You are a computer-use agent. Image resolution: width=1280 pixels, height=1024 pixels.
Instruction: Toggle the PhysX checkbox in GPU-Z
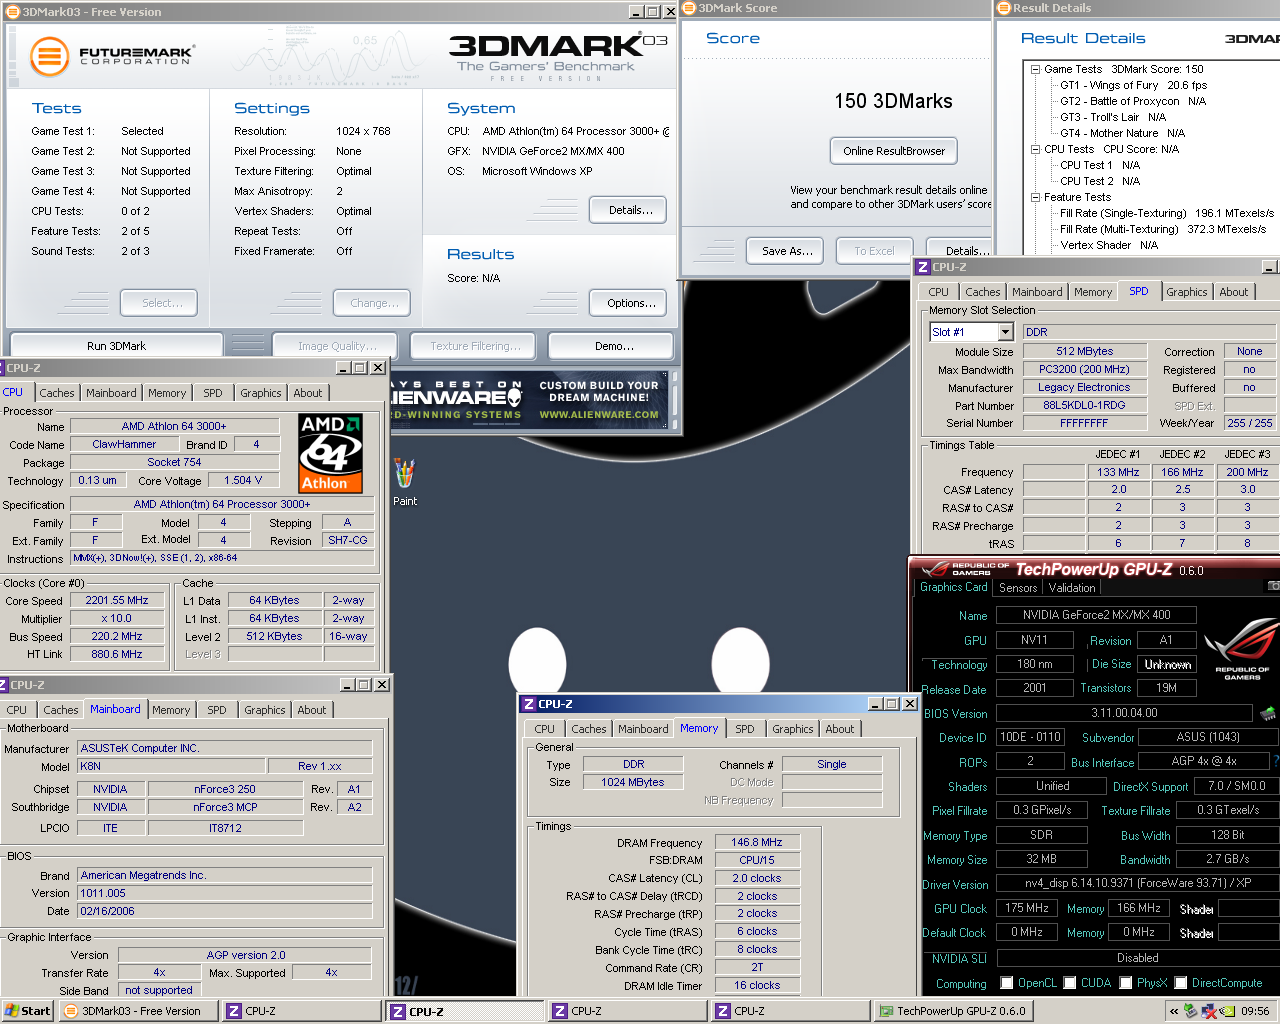1126,983
